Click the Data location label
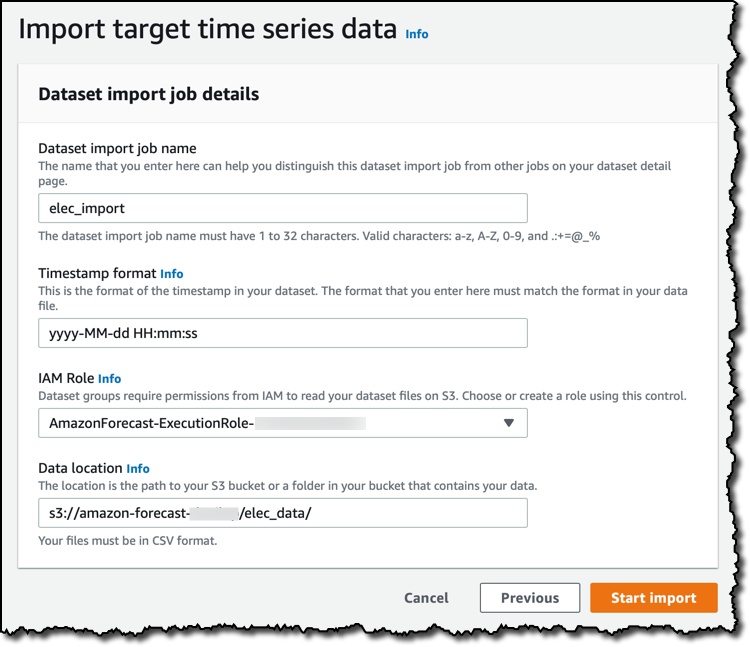 (x=80, y=468)
